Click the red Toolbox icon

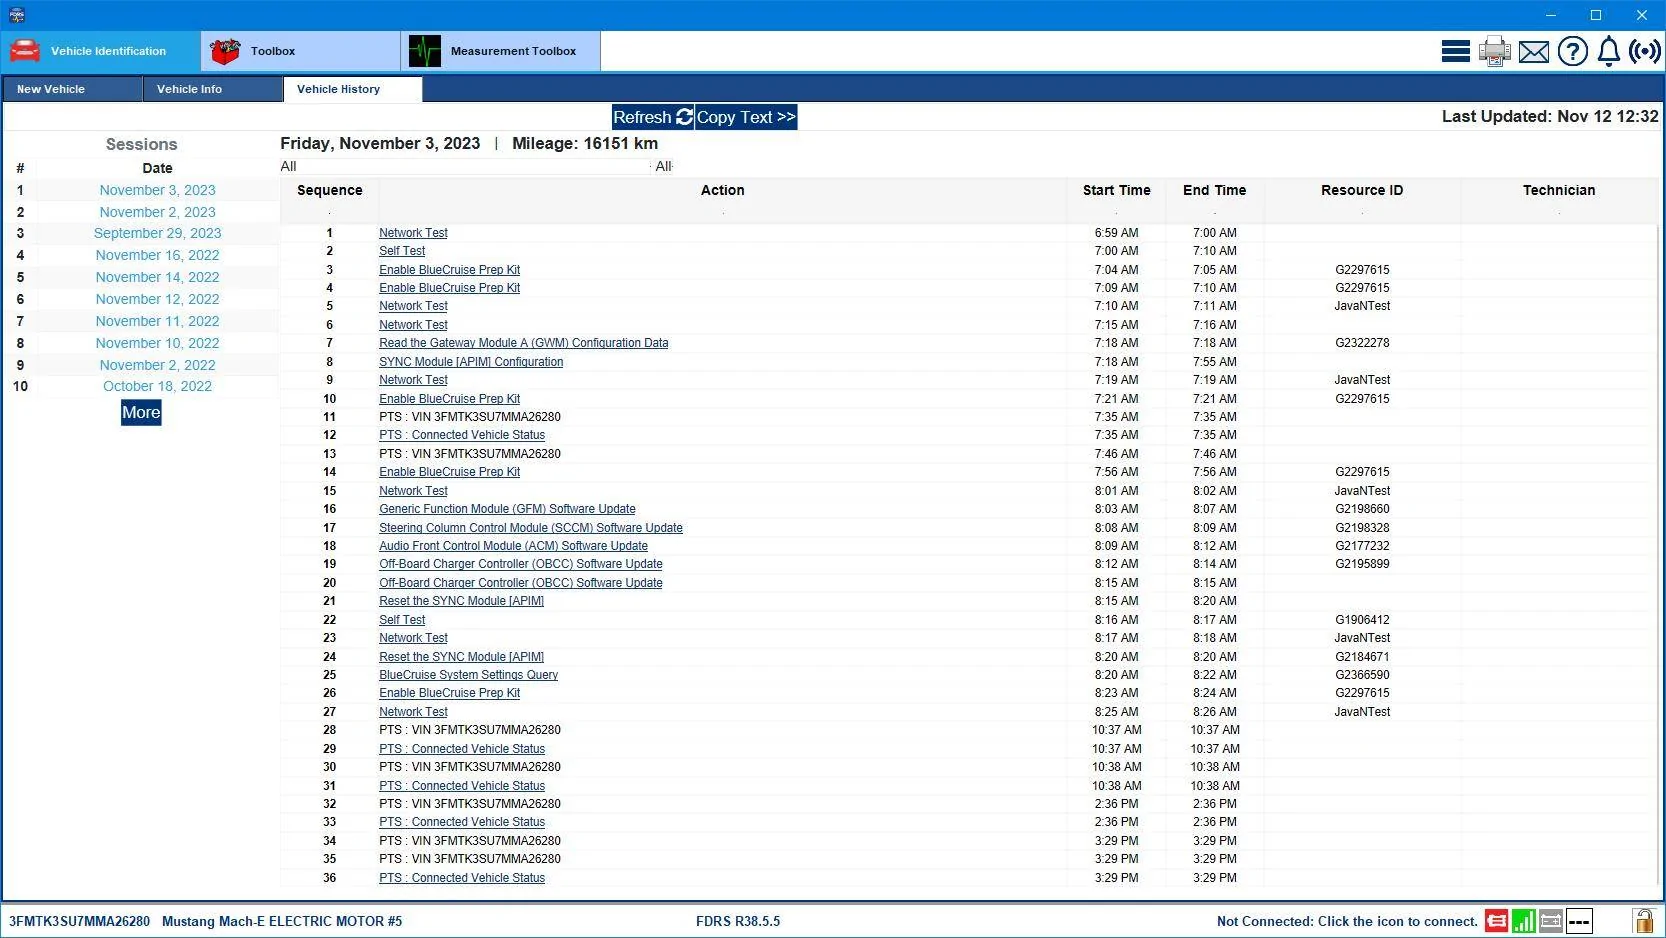[x=225, y=51]
